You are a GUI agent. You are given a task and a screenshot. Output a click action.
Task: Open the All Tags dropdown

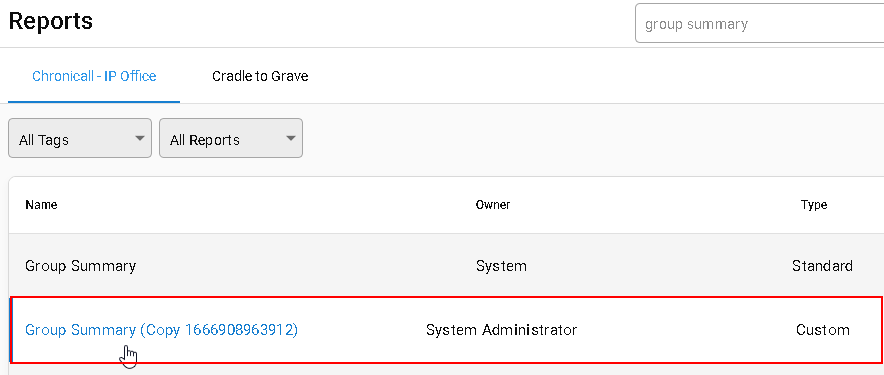coord(80,138)
